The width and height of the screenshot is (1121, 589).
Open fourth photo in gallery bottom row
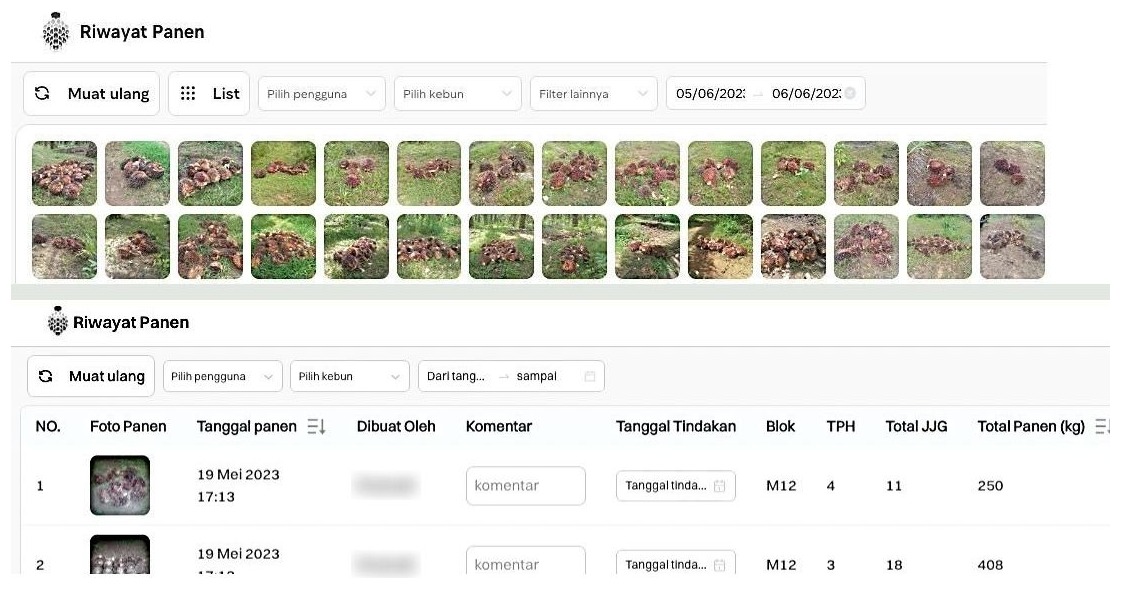point(283,247)
